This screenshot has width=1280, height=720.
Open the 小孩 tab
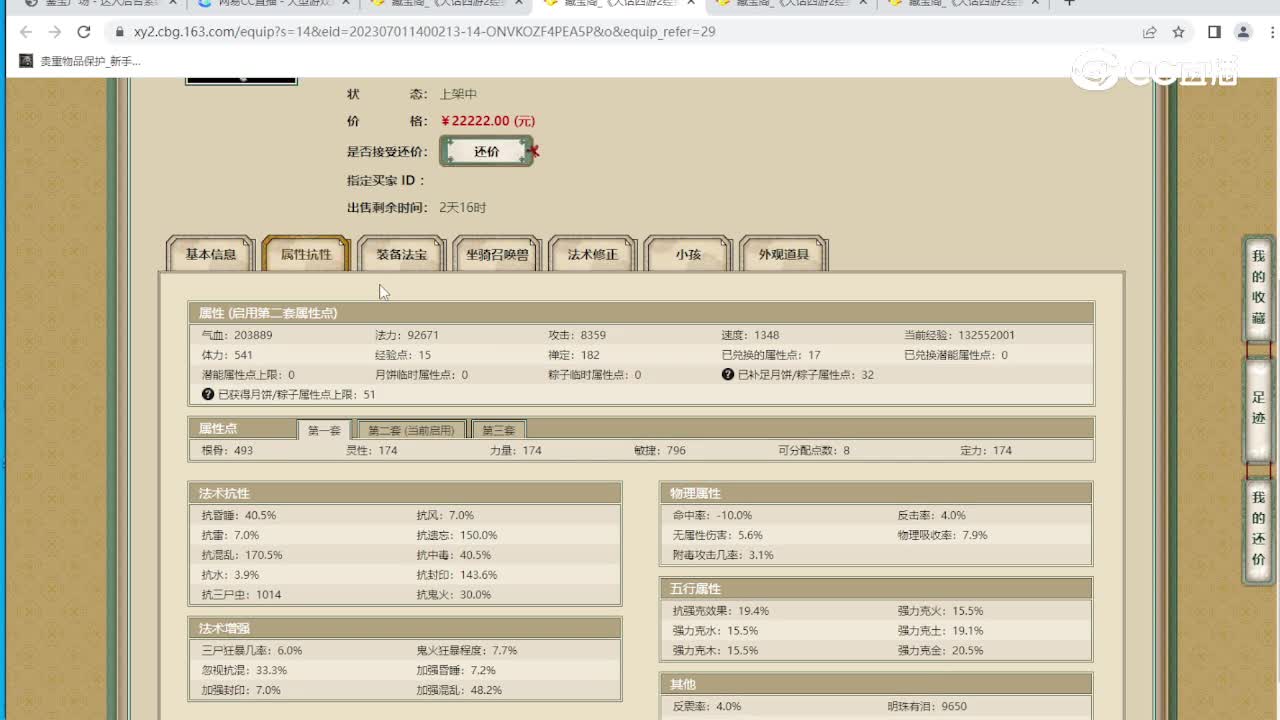[688, 254]
